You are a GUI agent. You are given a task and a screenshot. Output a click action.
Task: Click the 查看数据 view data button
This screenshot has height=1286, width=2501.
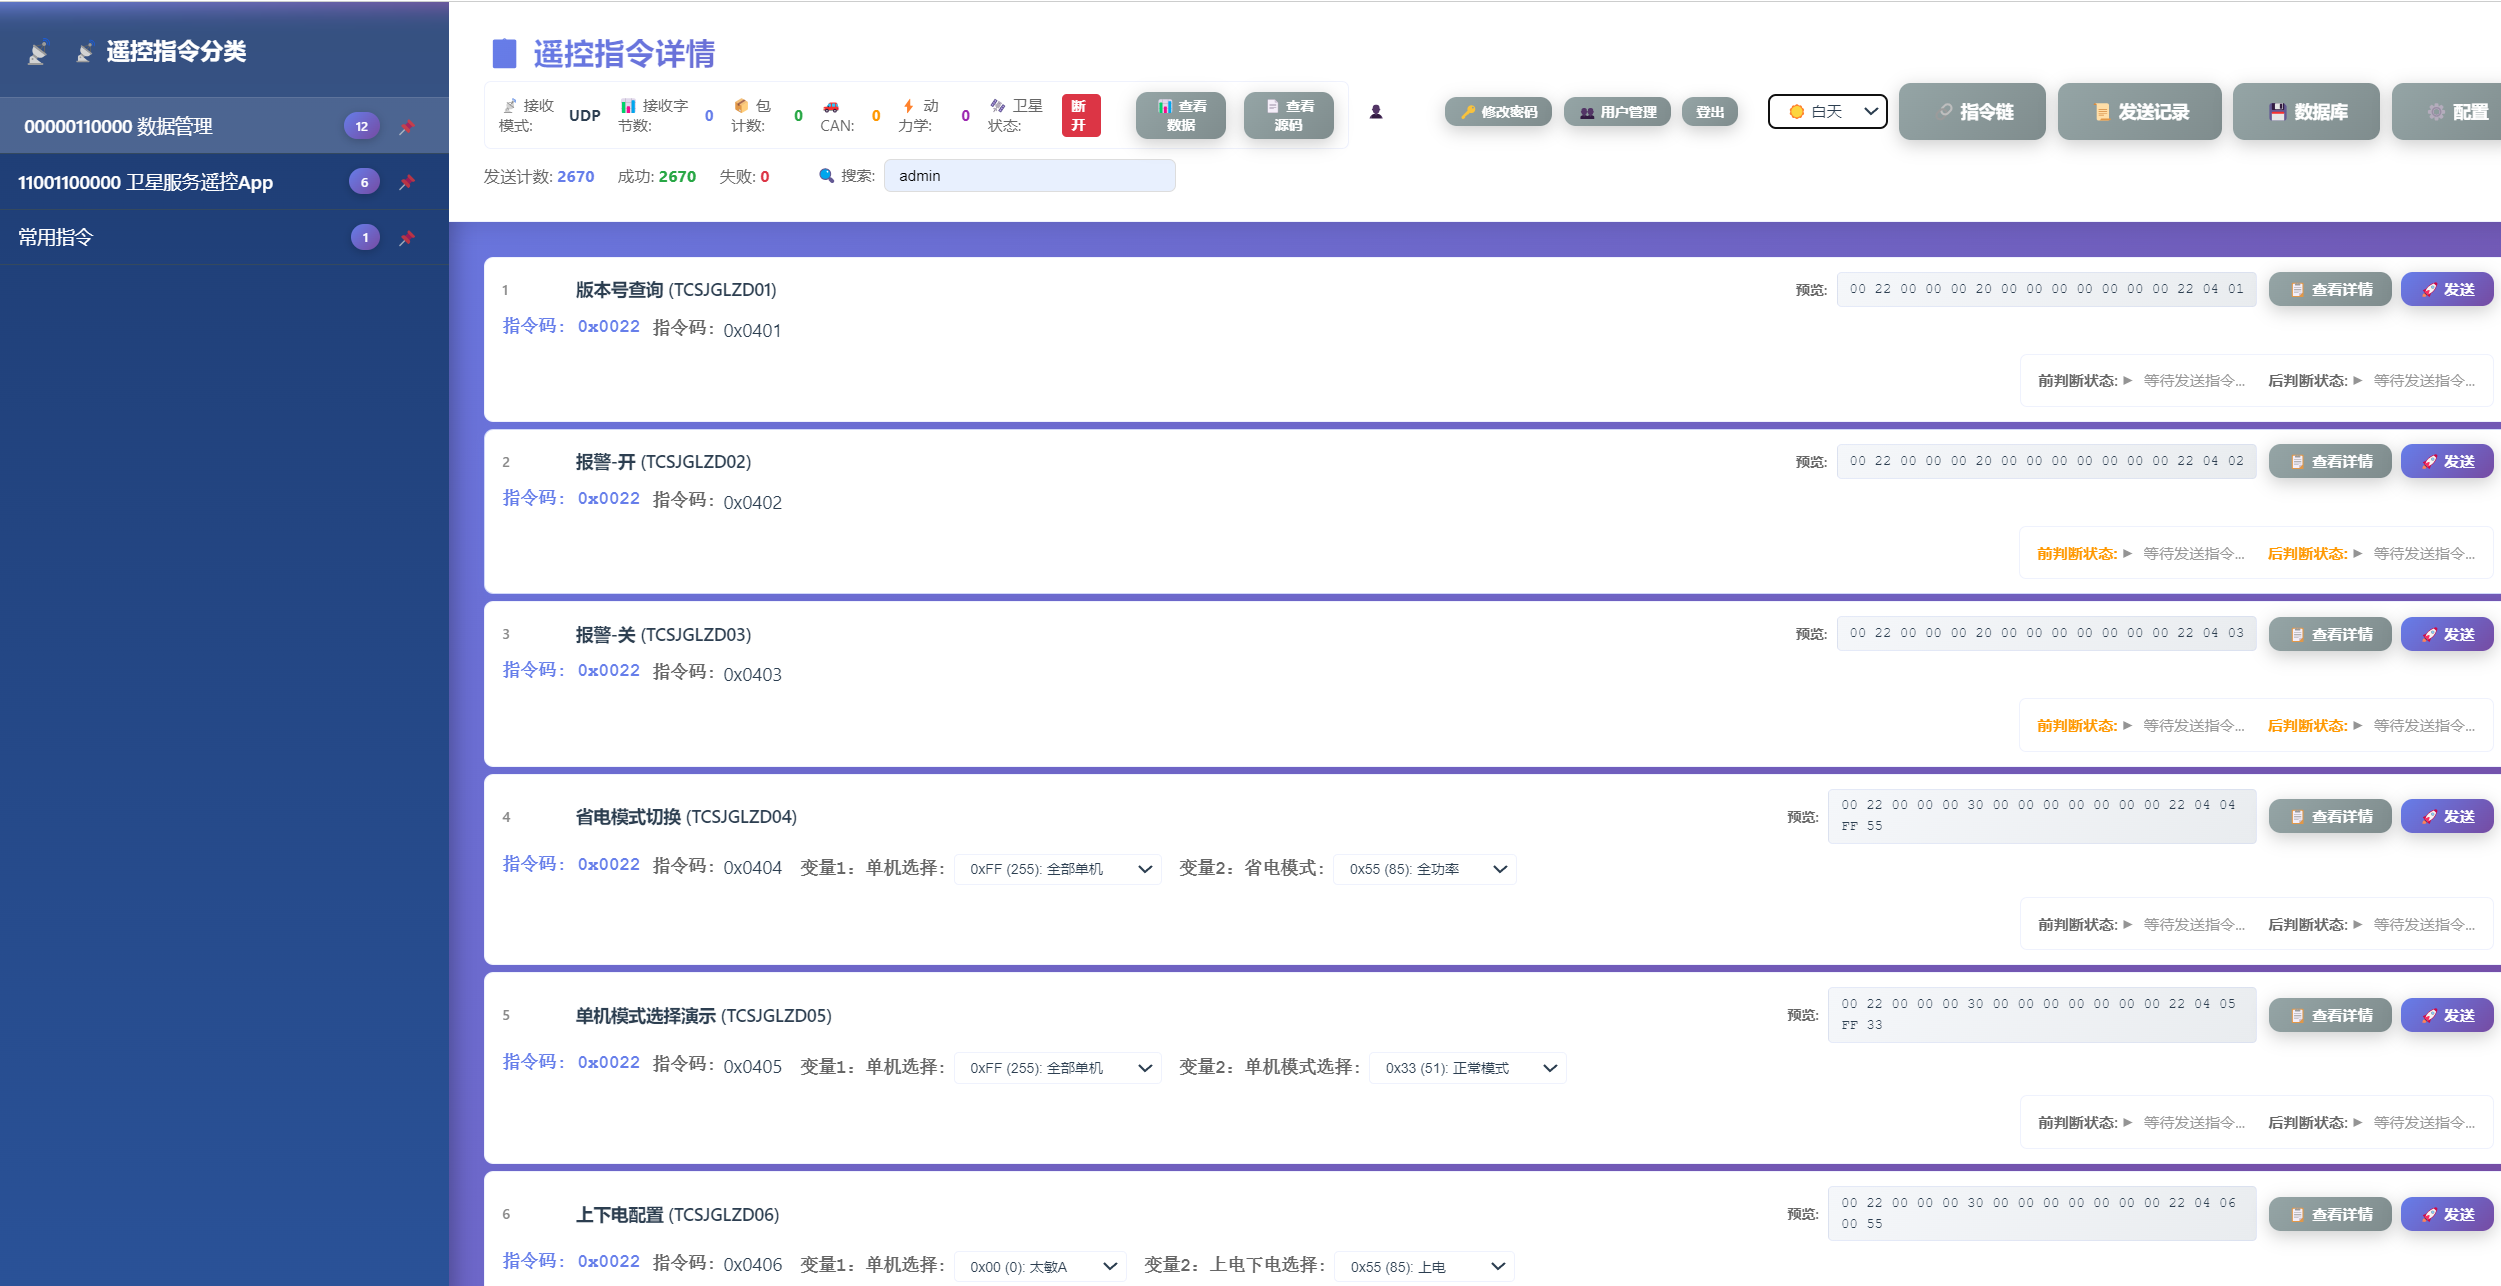1180,113
